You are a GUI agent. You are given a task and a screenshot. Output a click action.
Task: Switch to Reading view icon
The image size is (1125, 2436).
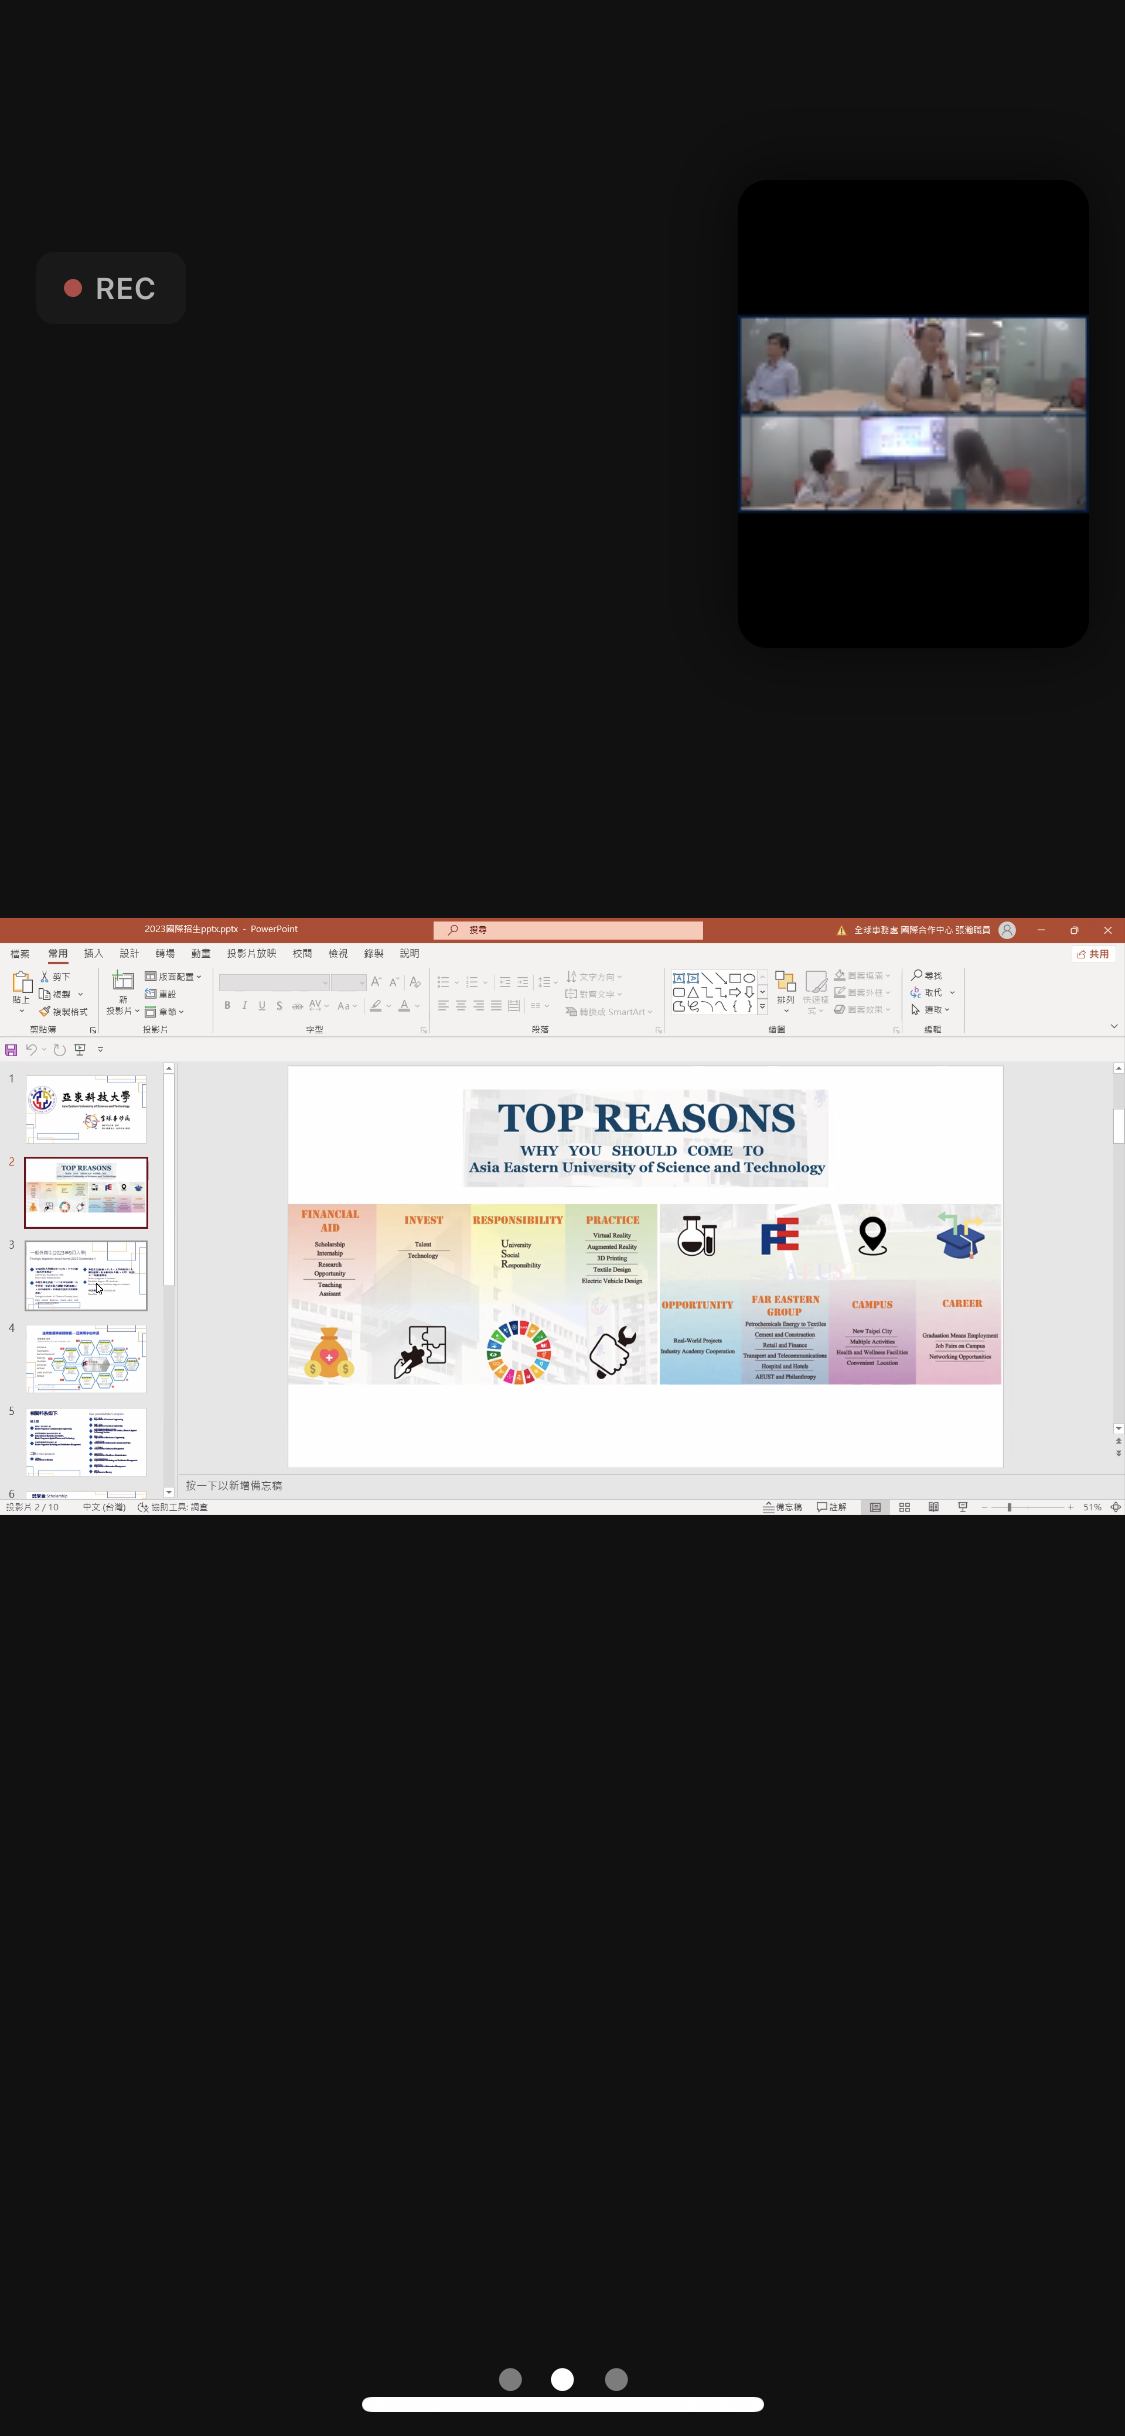coord(933,1507)
